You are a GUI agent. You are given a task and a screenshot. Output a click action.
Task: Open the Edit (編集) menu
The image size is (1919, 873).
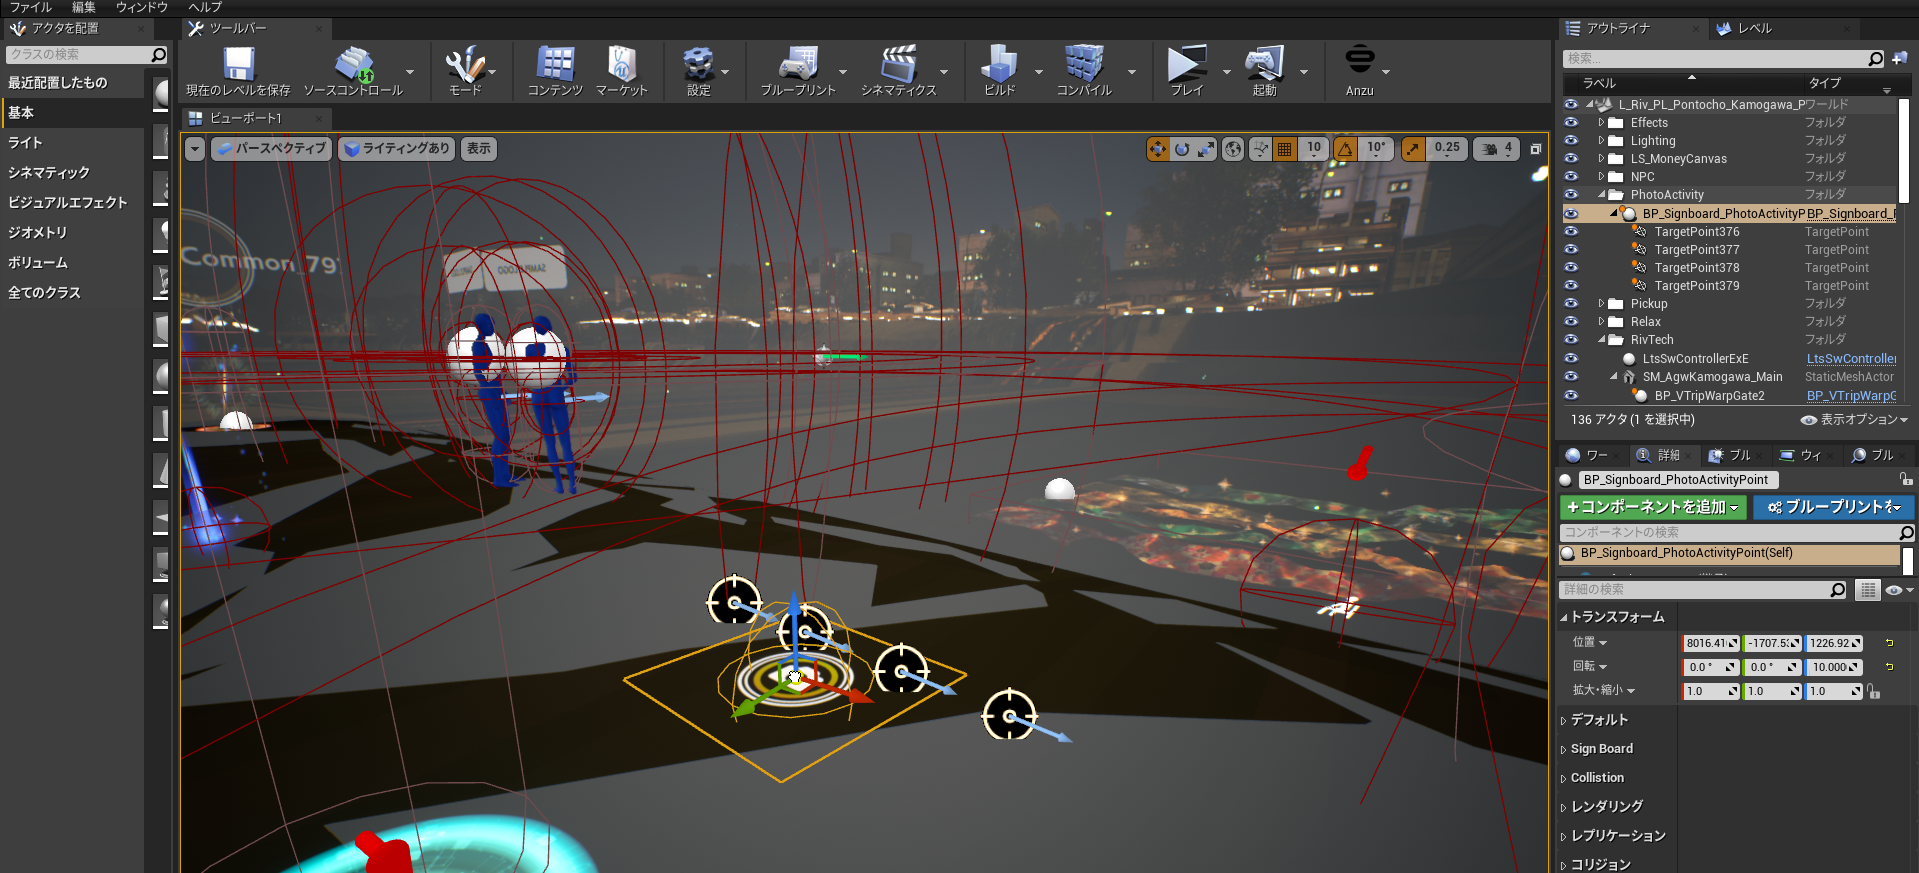pos(84,7)
